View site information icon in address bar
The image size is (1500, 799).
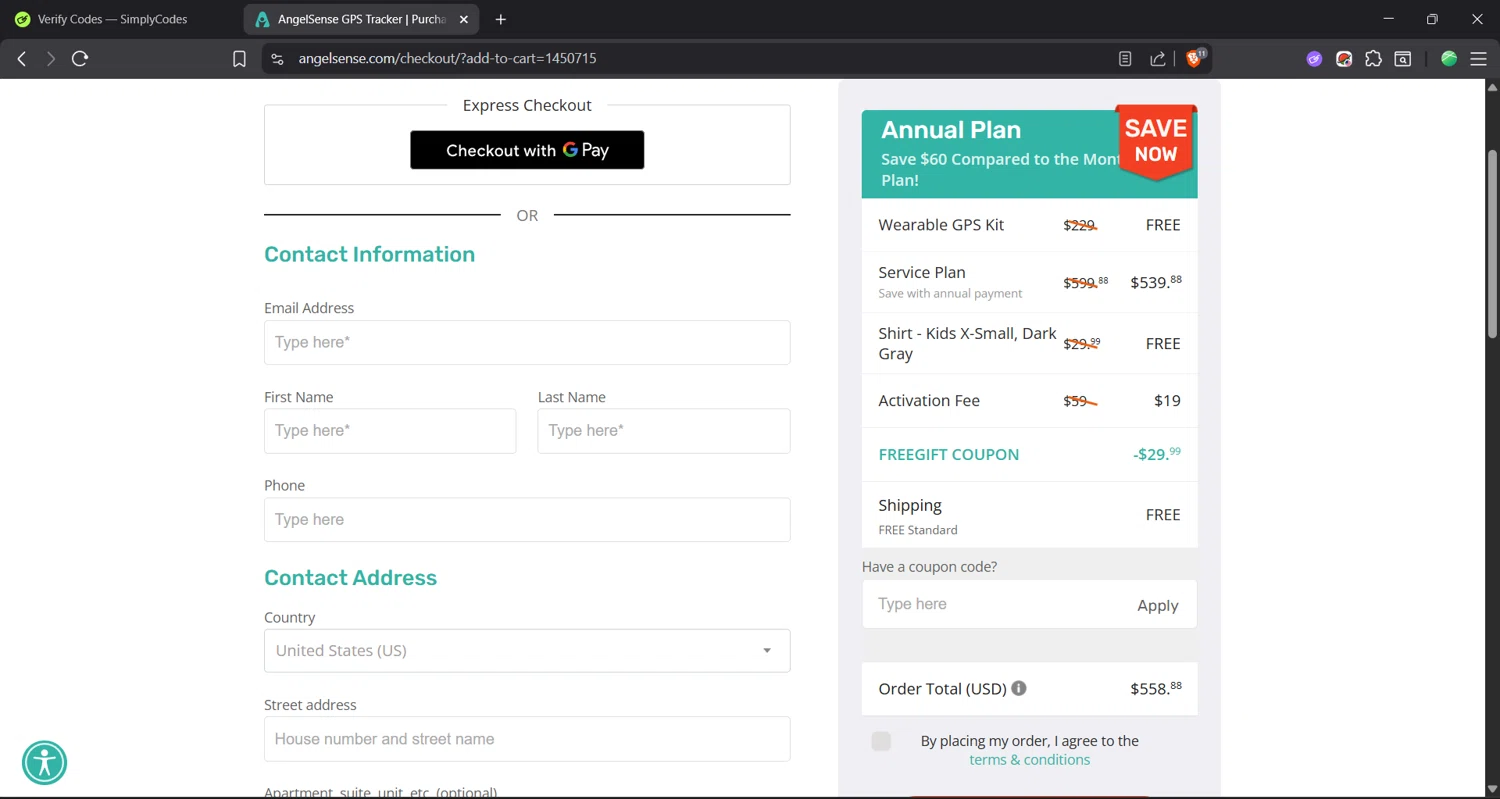point(277,59)
